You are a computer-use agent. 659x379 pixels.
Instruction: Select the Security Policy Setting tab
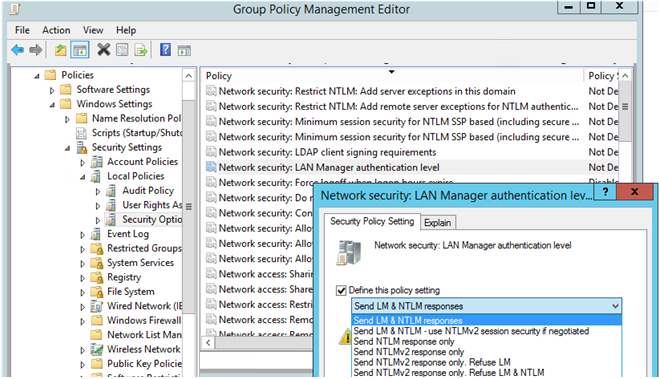(x=372, y=221)
